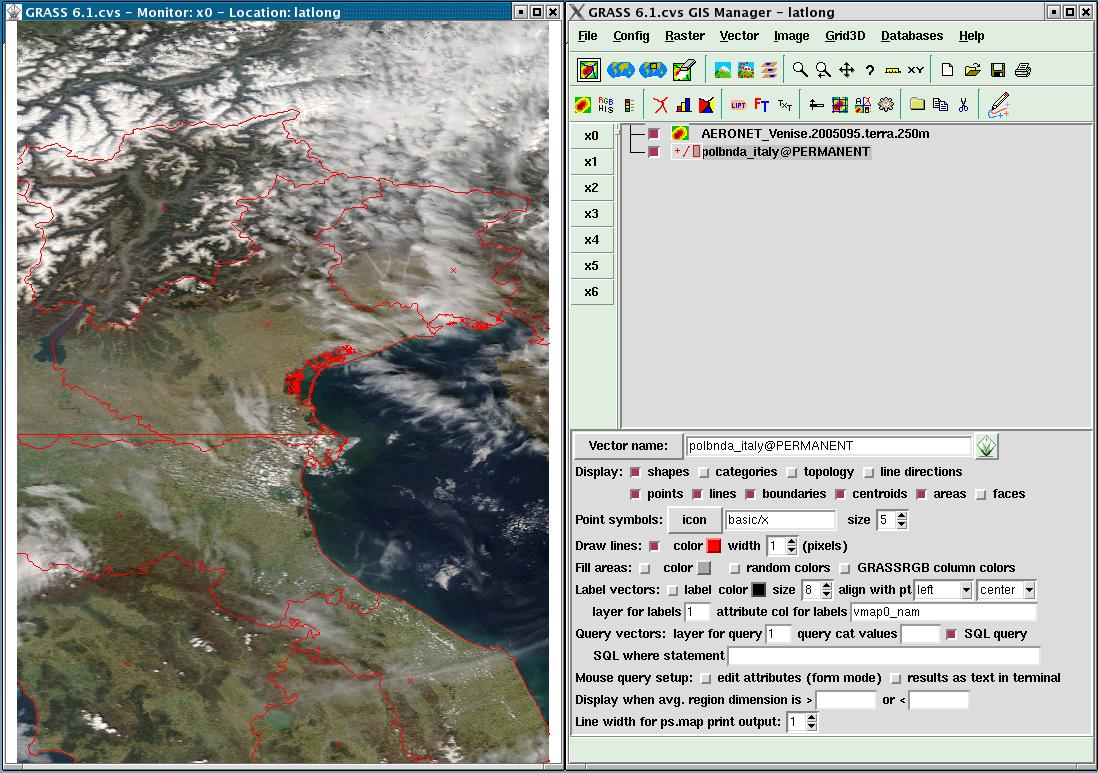Click the Print printer icon
This screenshot has width=1098, height=773.
pos(1022,70)
